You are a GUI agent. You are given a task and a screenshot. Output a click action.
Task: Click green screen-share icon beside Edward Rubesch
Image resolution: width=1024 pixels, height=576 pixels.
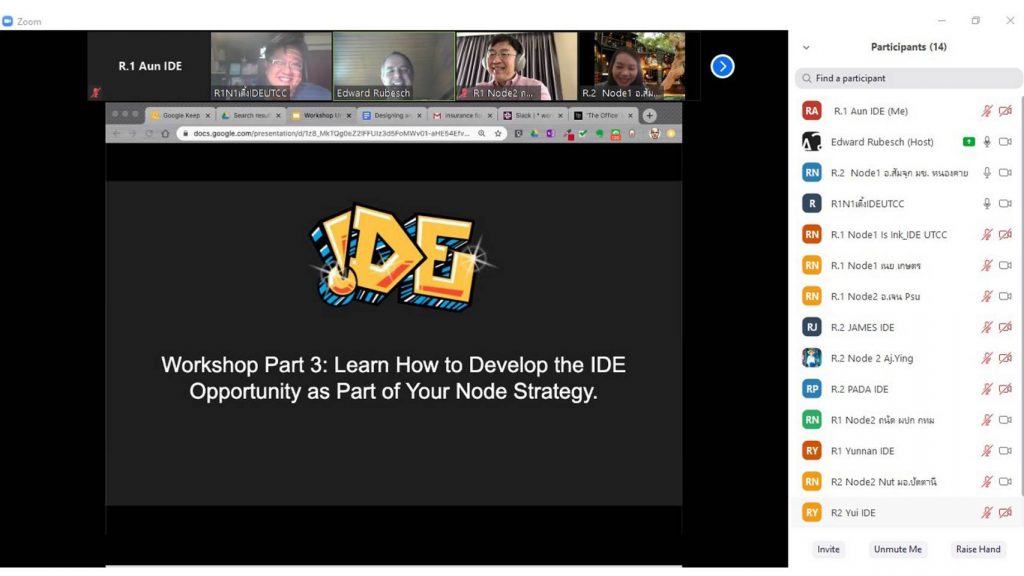point(968,142)
